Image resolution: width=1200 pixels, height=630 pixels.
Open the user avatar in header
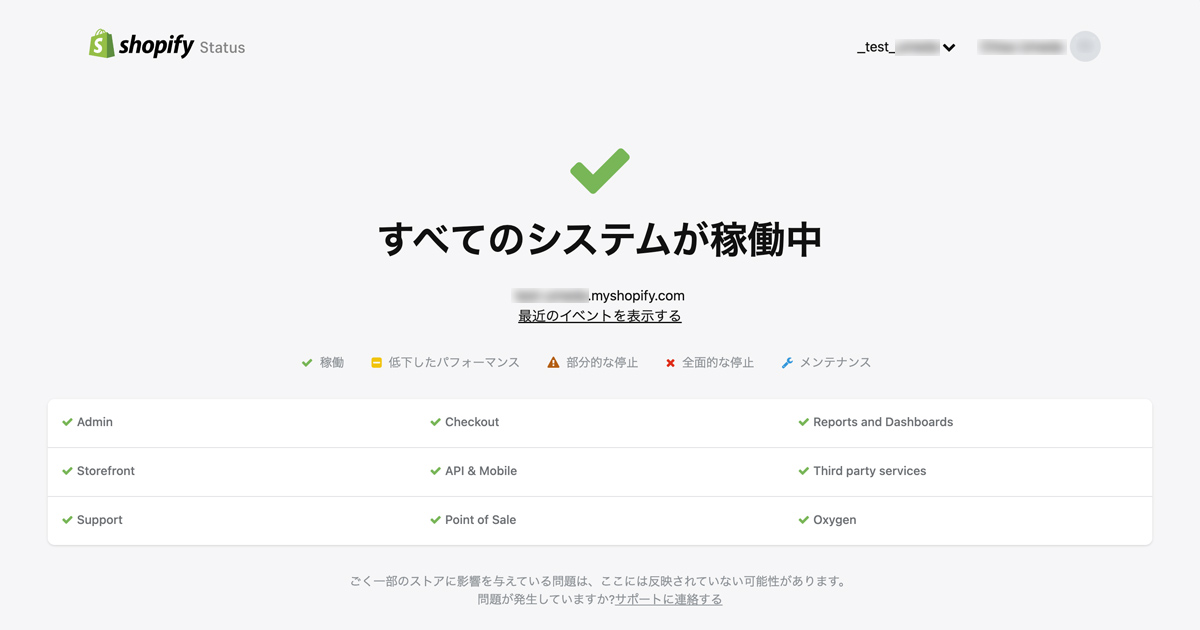click(1085, 46)
